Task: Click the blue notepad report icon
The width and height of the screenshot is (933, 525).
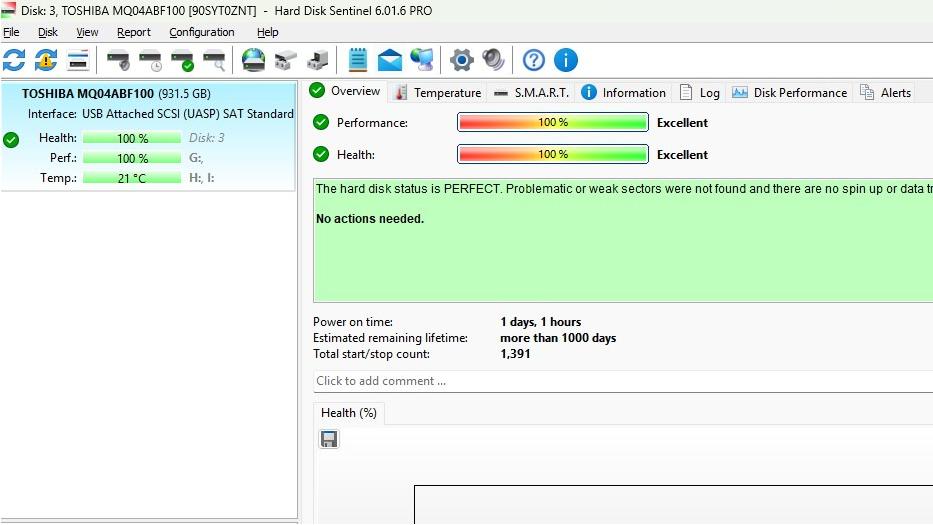Action: pos(358,60)
